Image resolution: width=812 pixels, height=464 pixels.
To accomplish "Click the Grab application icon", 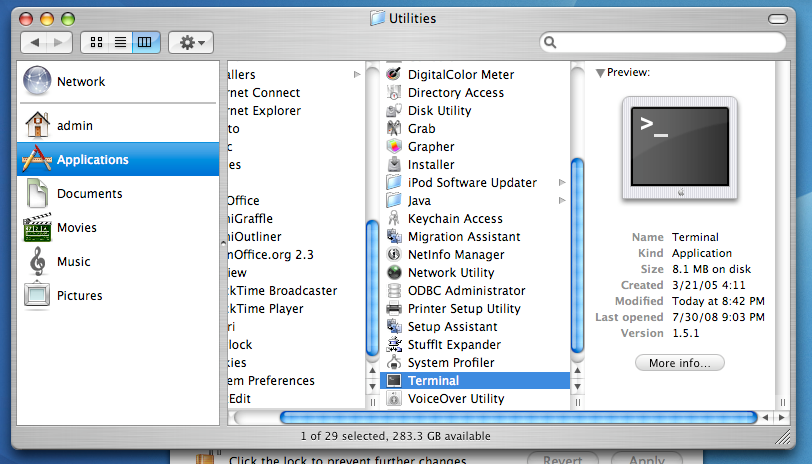I will coord(394,128).
